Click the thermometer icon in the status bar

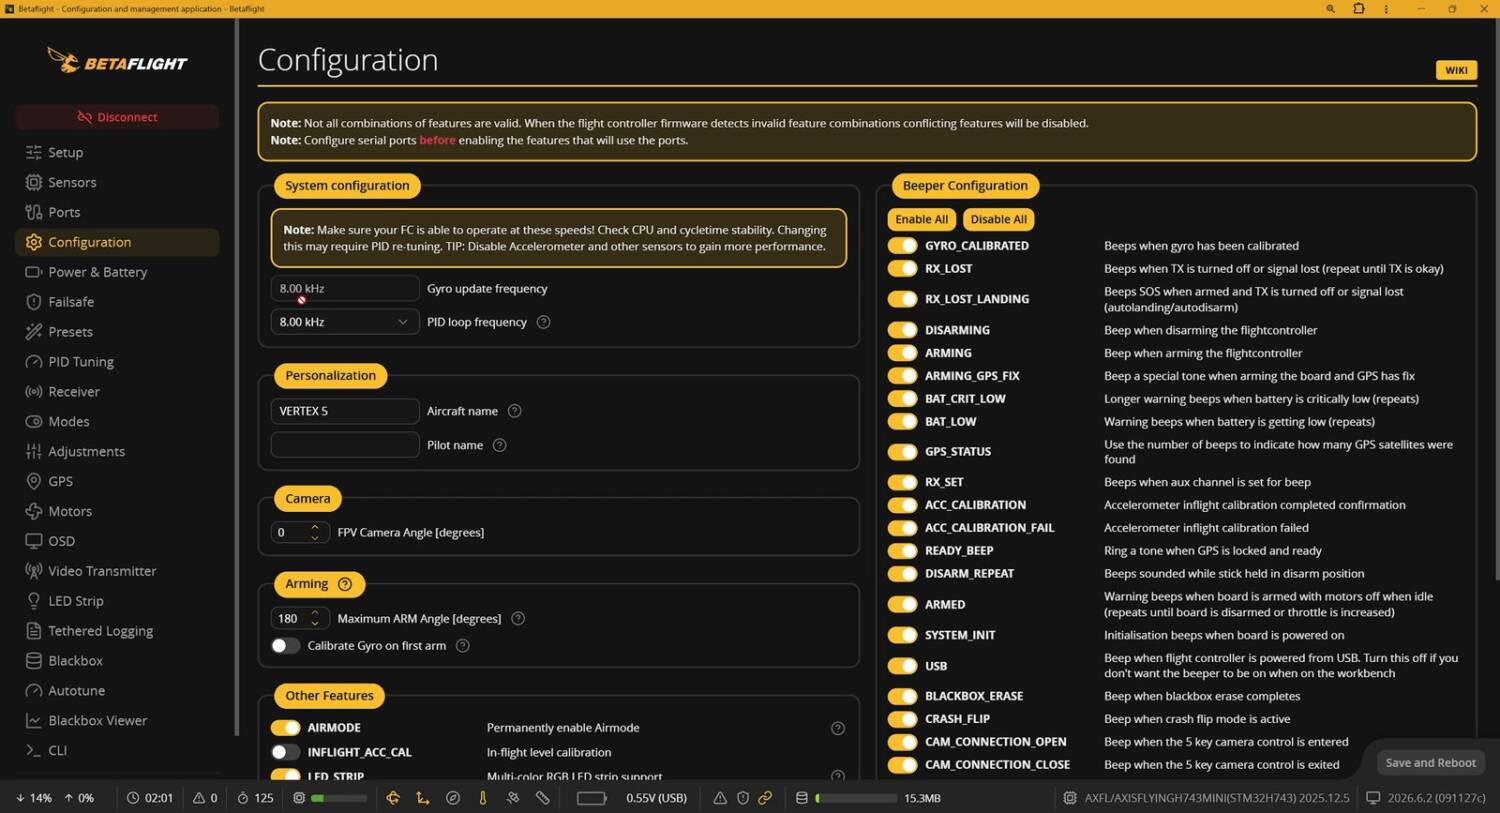point(483,798)
